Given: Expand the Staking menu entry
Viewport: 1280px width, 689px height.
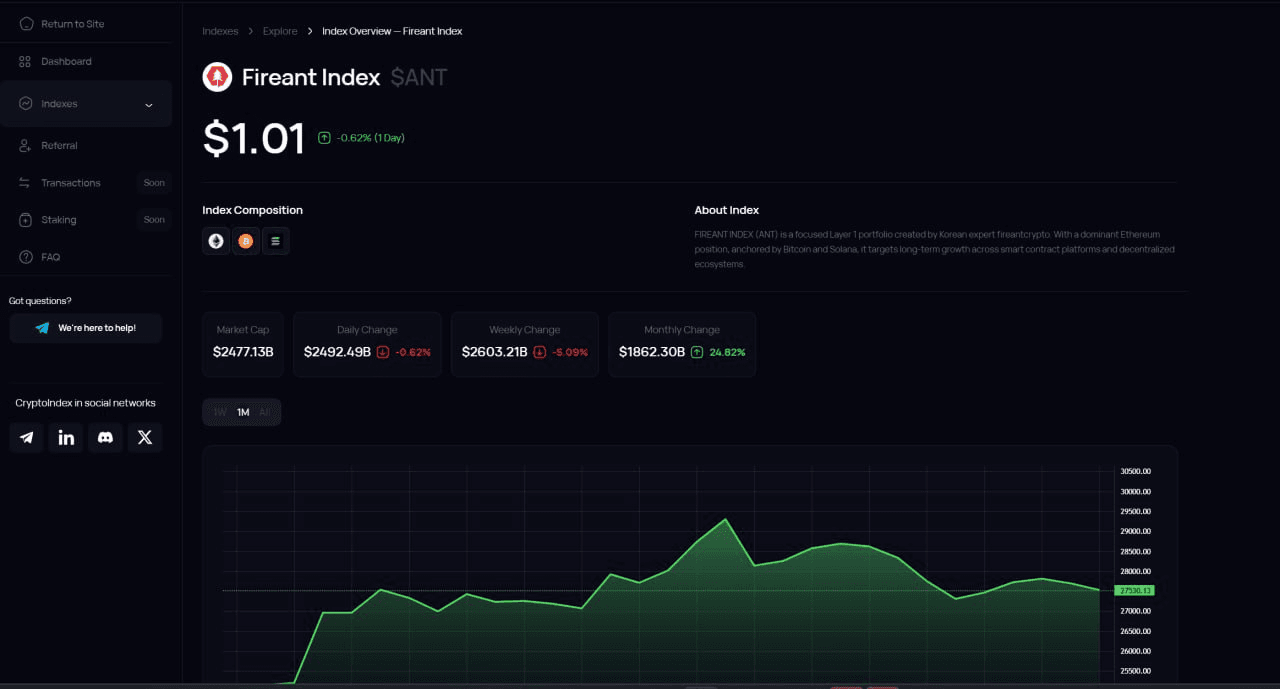Looking at the screenshot, I should click(57, 219).
